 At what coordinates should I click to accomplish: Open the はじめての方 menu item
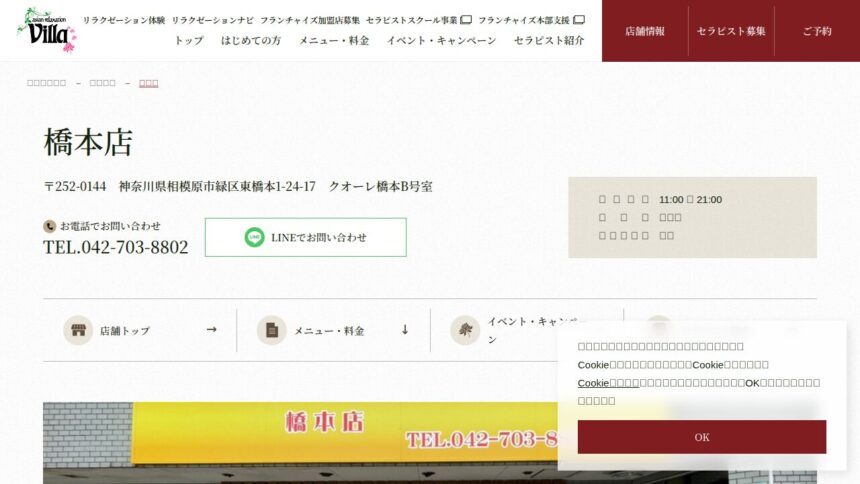coord(251,41)
